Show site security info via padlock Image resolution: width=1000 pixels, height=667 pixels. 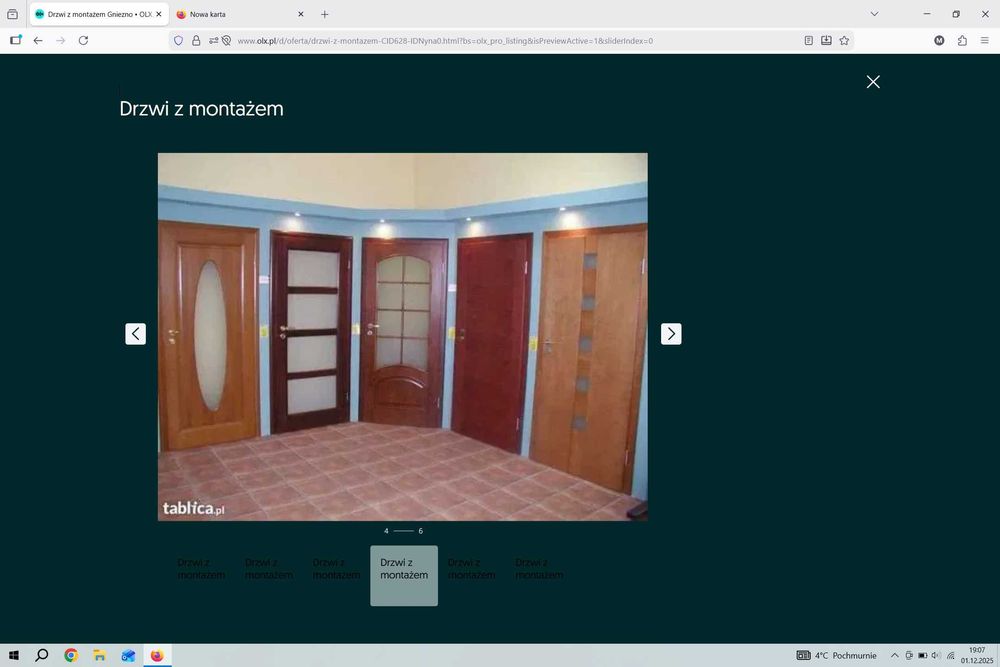coord(196,41)
